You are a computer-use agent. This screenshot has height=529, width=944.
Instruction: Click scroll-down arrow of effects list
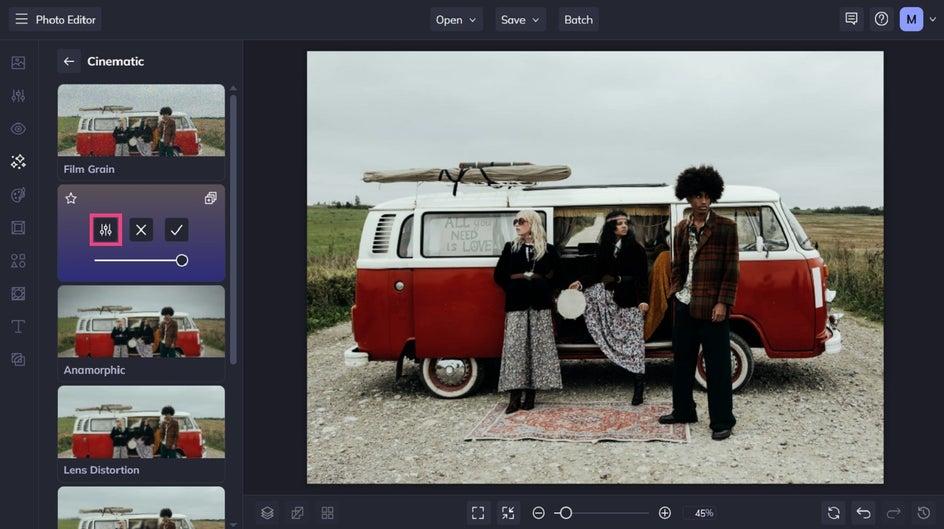[x=233, y=525]
